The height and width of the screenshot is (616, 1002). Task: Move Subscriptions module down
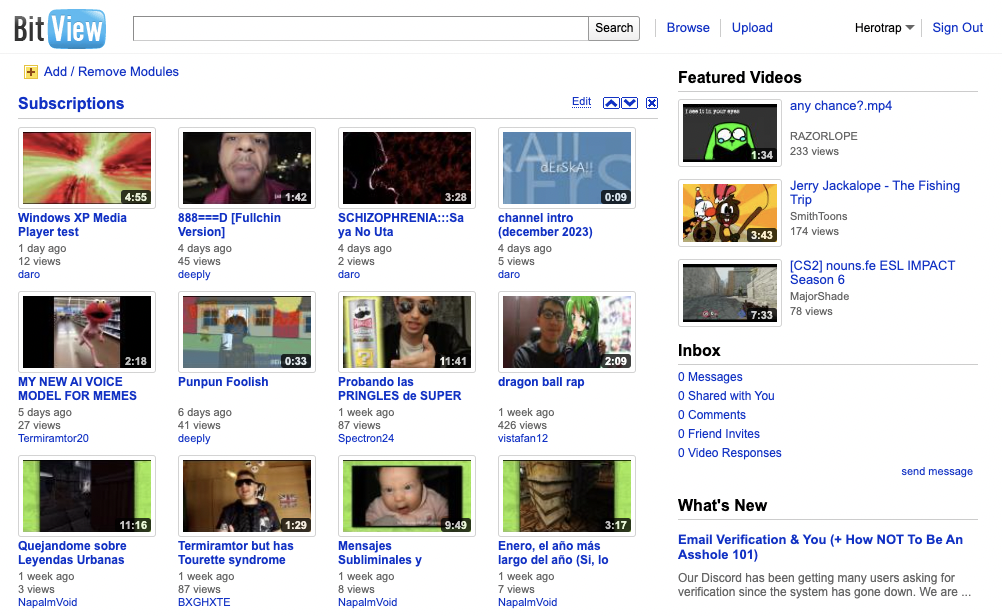(630, 103)
